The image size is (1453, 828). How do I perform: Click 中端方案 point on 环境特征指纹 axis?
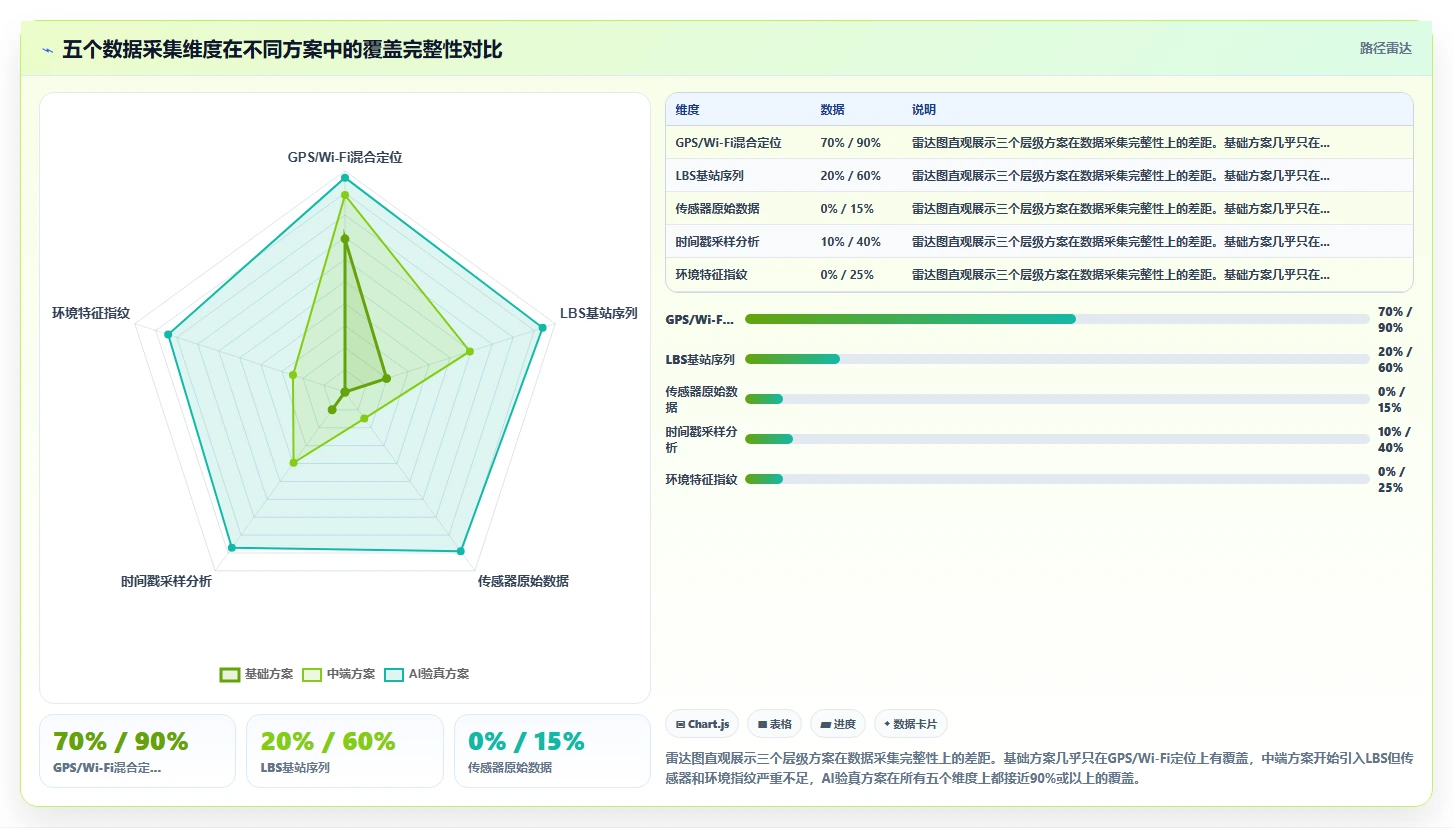coord(292,375)
